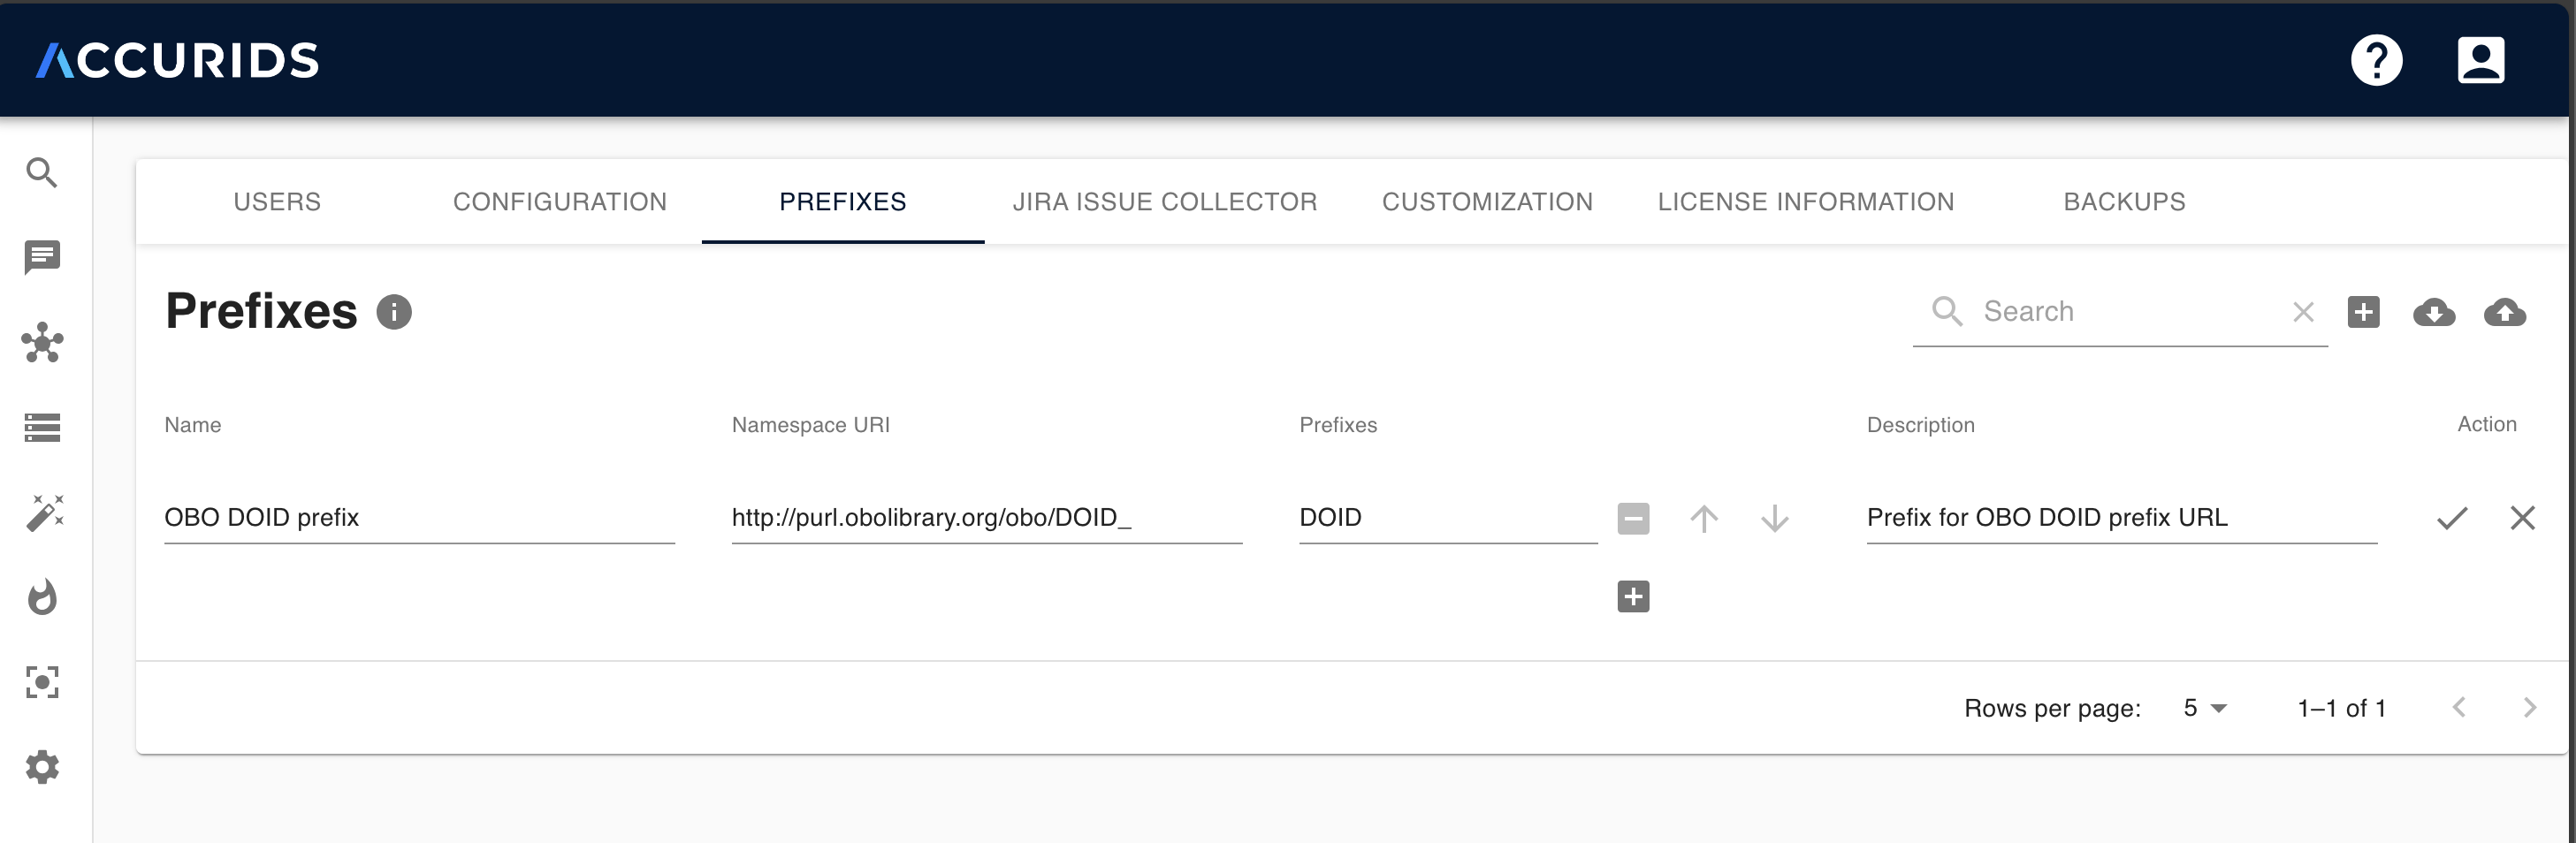Confirm row edit with checkmark

pos(2452,518)
